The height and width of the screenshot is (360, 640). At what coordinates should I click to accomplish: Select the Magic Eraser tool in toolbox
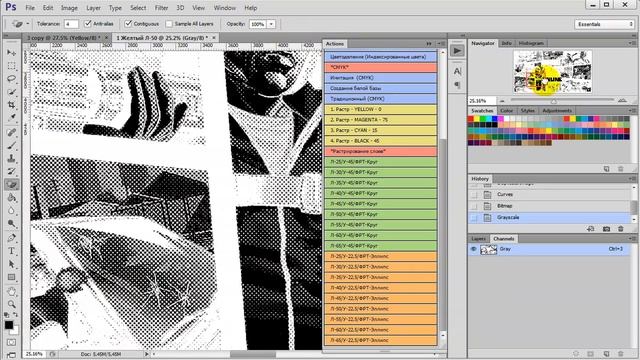(11, 184)
